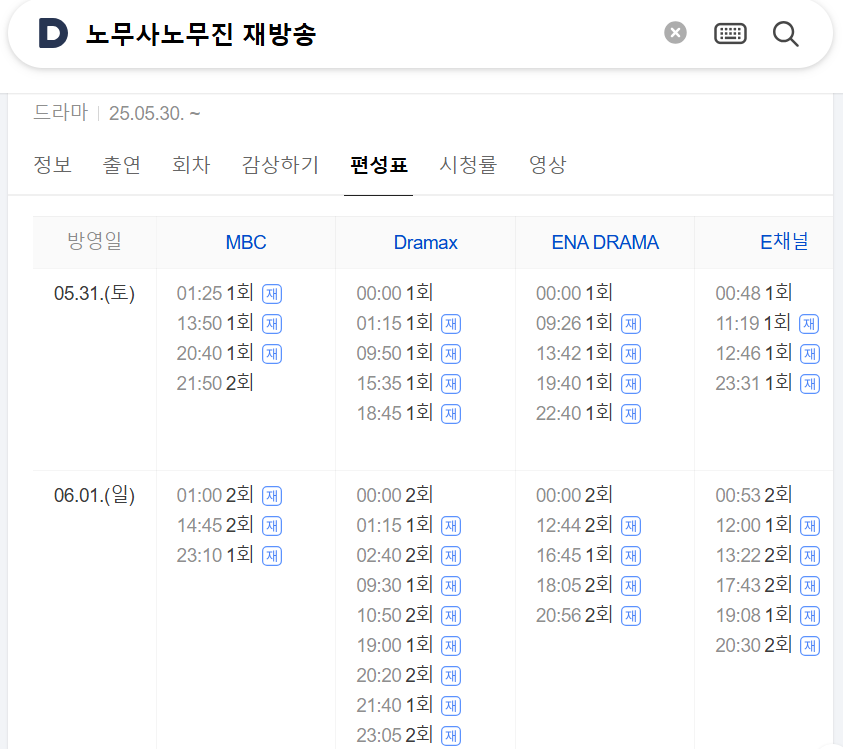This screenshot has width=843, height=749.
Task: Switch to the 시청률 tab
Action: [x=468, y=165]
